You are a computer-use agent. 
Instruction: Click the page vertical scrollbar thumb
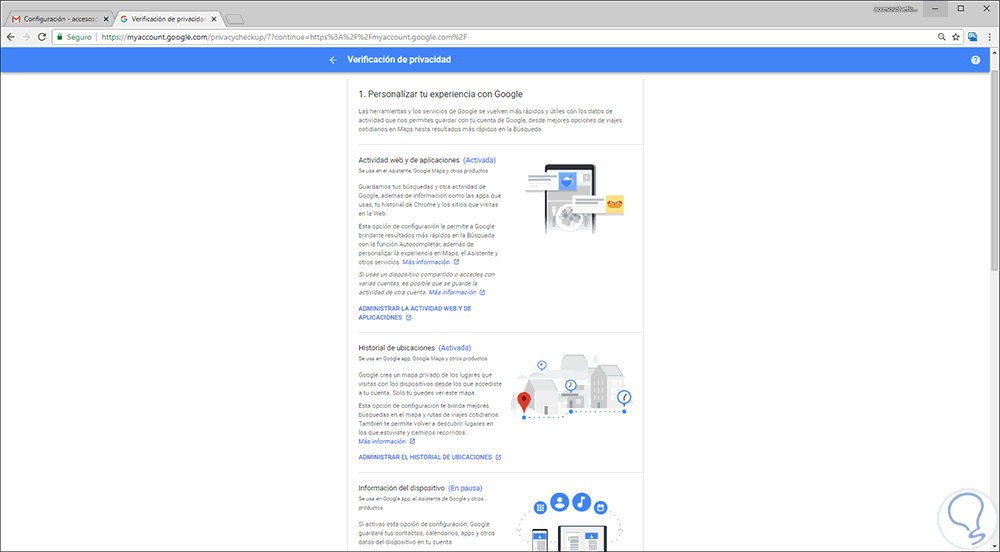coord(994,172)
